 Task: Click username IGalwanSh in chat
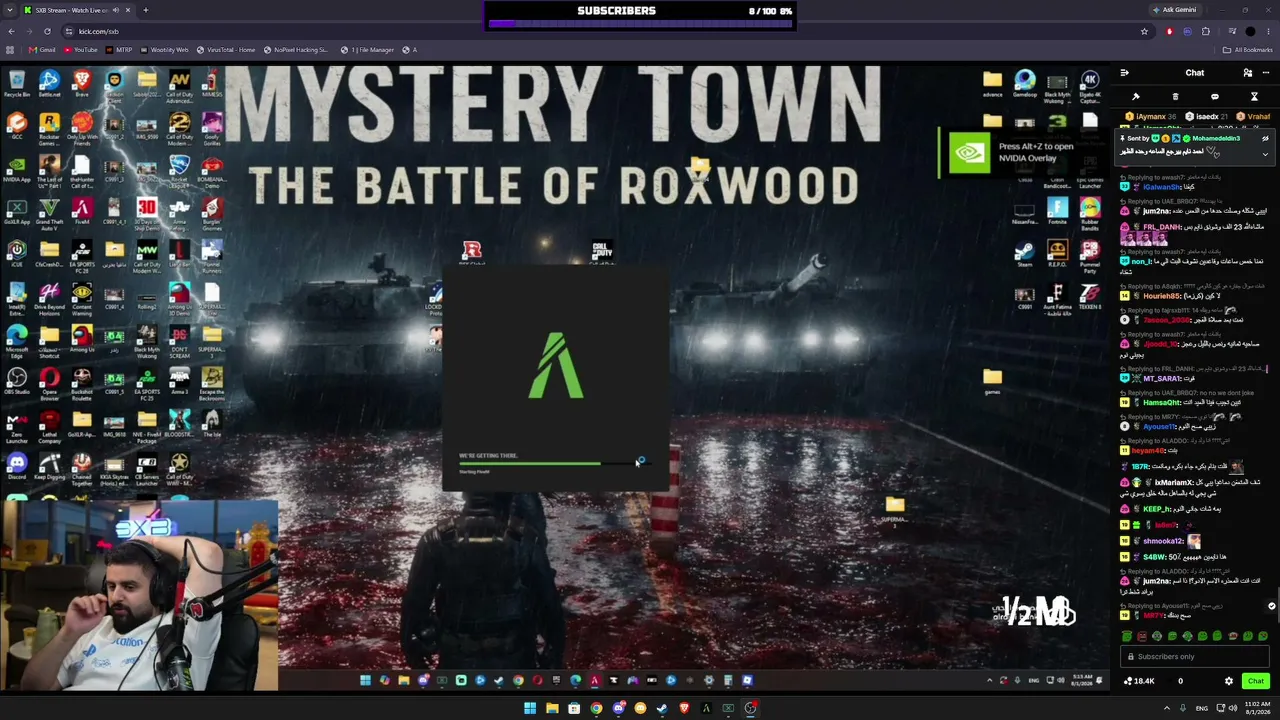point(1162,187)
